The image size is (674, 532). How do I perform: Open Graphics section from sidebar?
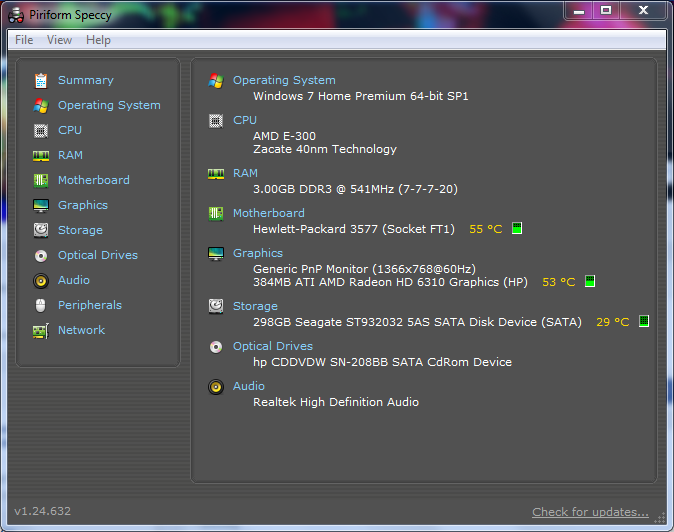coord(83,205)
